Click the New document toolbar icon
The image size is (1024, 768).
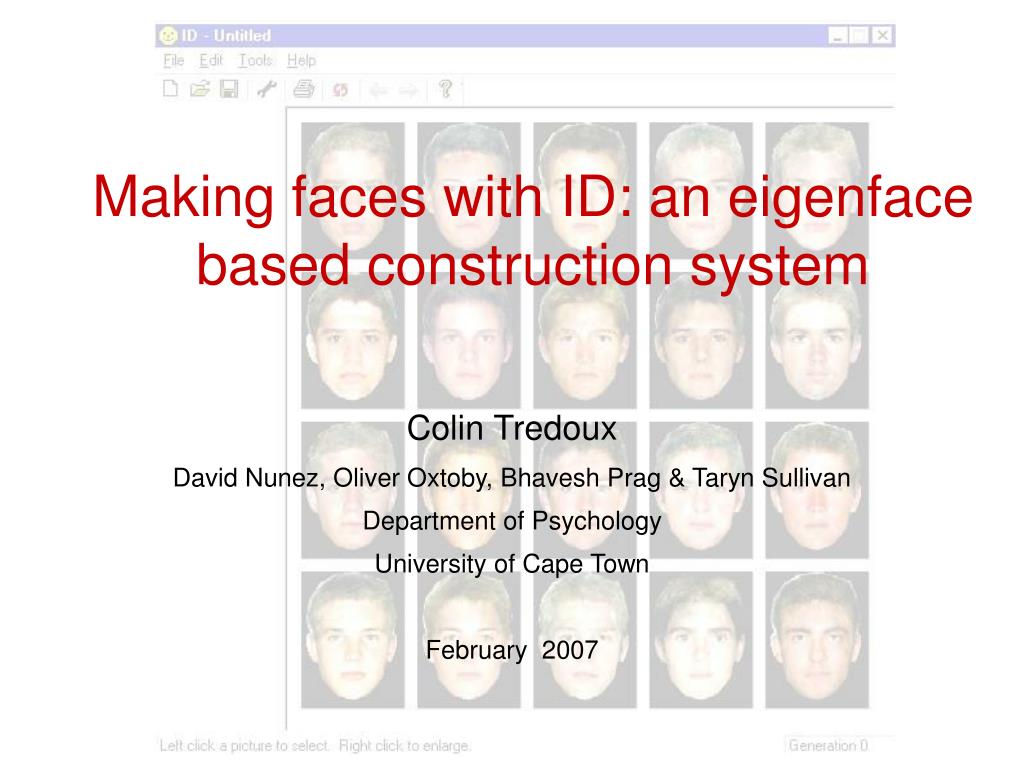[x=170, y=88]
